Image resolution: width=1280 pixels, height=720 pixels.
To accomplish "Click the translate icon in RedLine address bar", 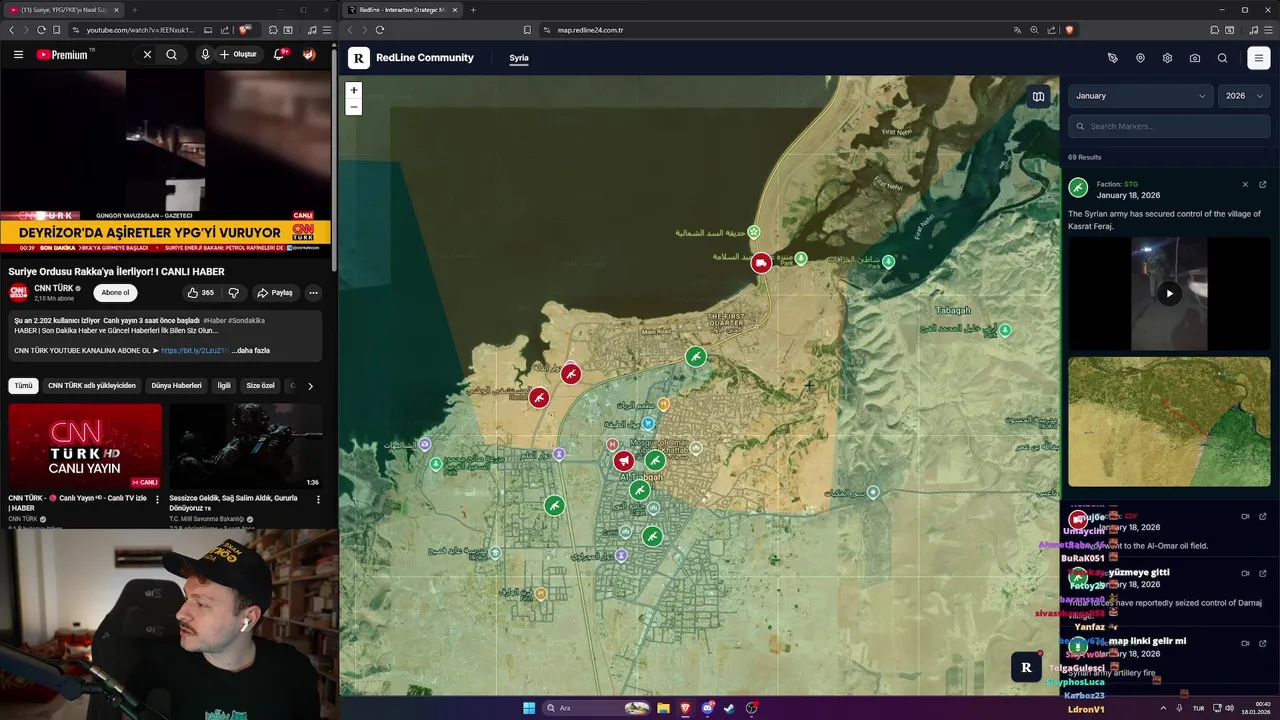I will tap(1018, 30).
